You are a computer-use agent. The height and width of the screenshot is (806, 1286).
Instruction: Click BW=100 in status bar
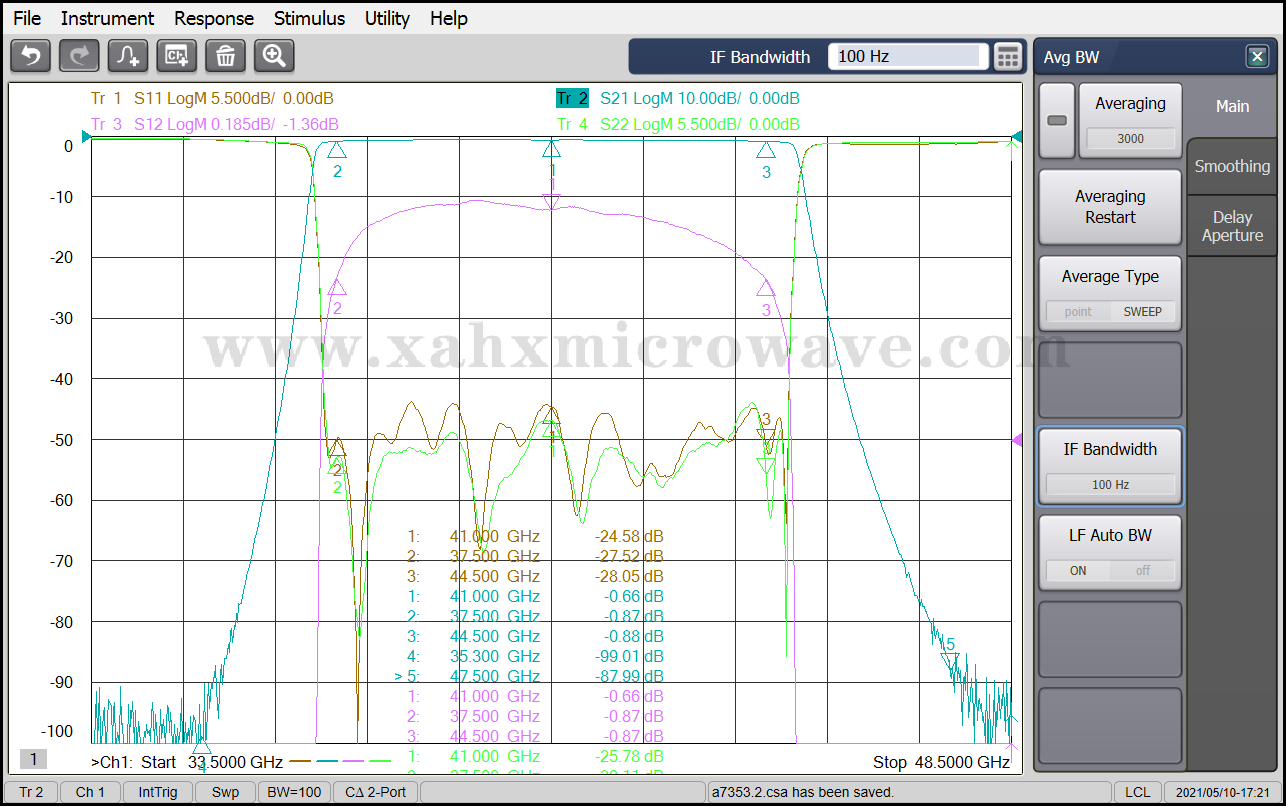point(294,792)
